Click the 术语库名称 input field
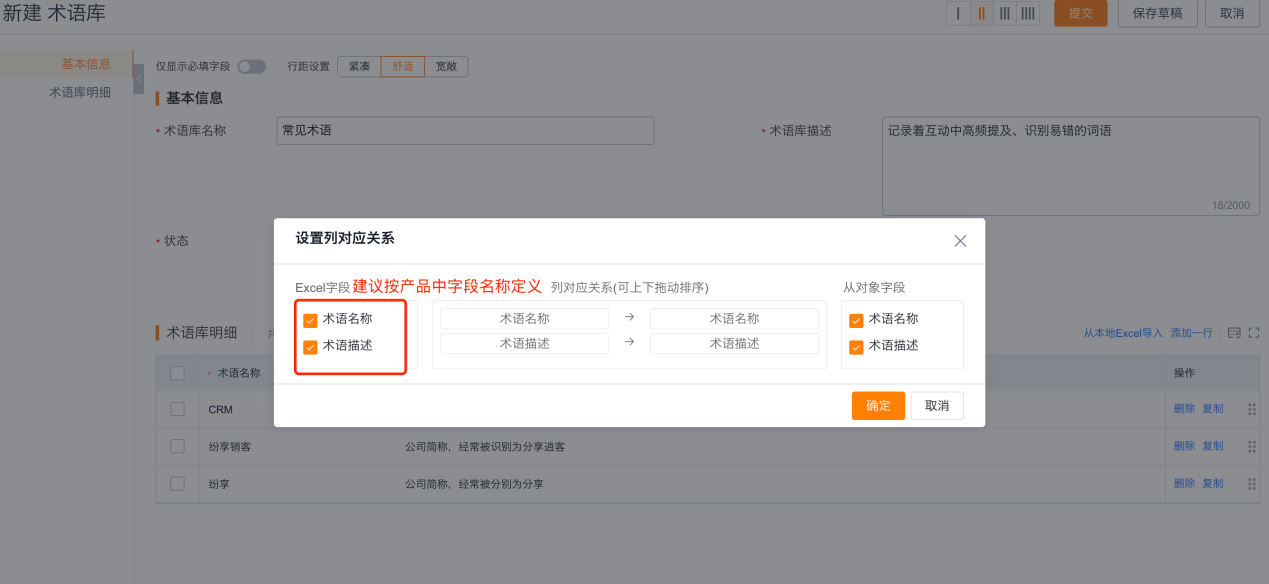The width and height of the screenshot is (1269, 584). 465,131
